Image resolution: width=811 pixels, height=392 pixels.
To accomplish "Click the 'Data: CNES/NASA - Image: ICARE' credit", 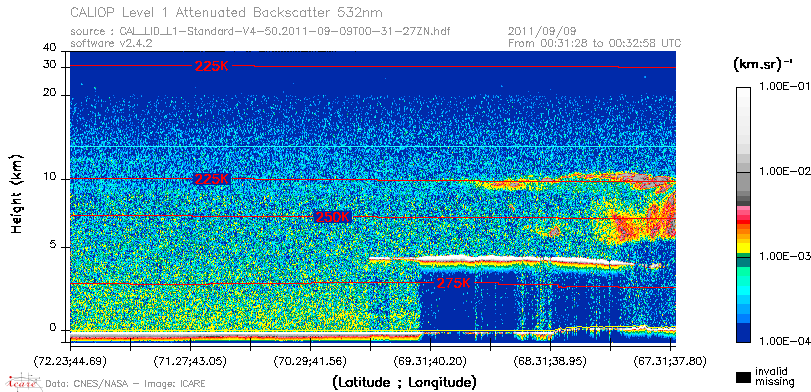I will pos(126,384).
